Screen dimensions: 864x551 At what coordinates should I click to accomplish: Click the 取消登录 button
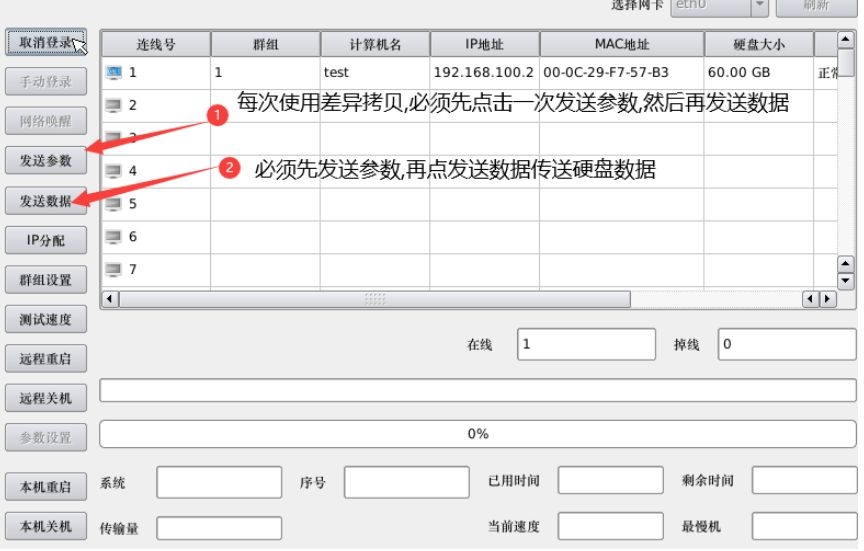click(45, 42)
